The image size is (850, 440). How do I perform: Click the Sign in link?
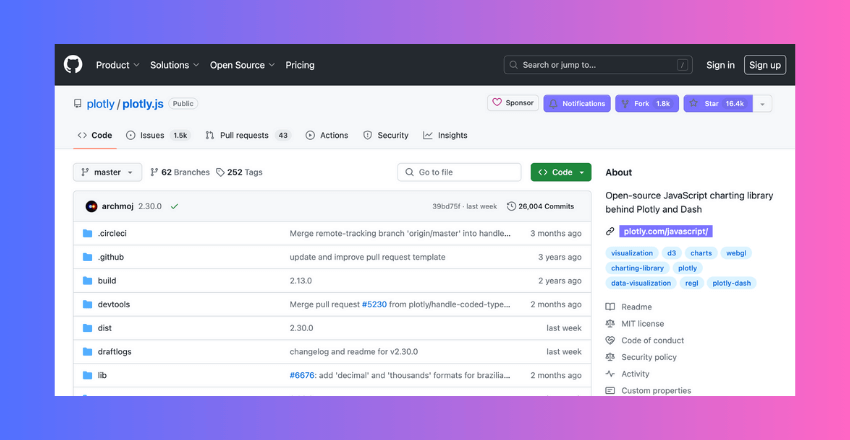(x=720, y=65)
